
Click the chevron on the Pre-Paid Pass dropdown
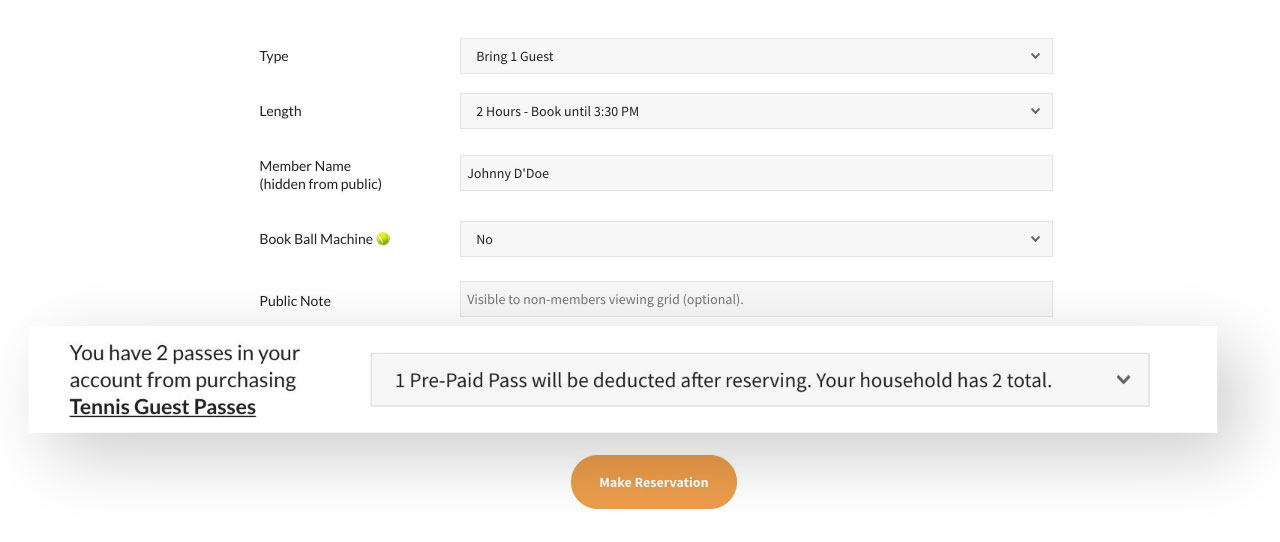pos(1123,380)
